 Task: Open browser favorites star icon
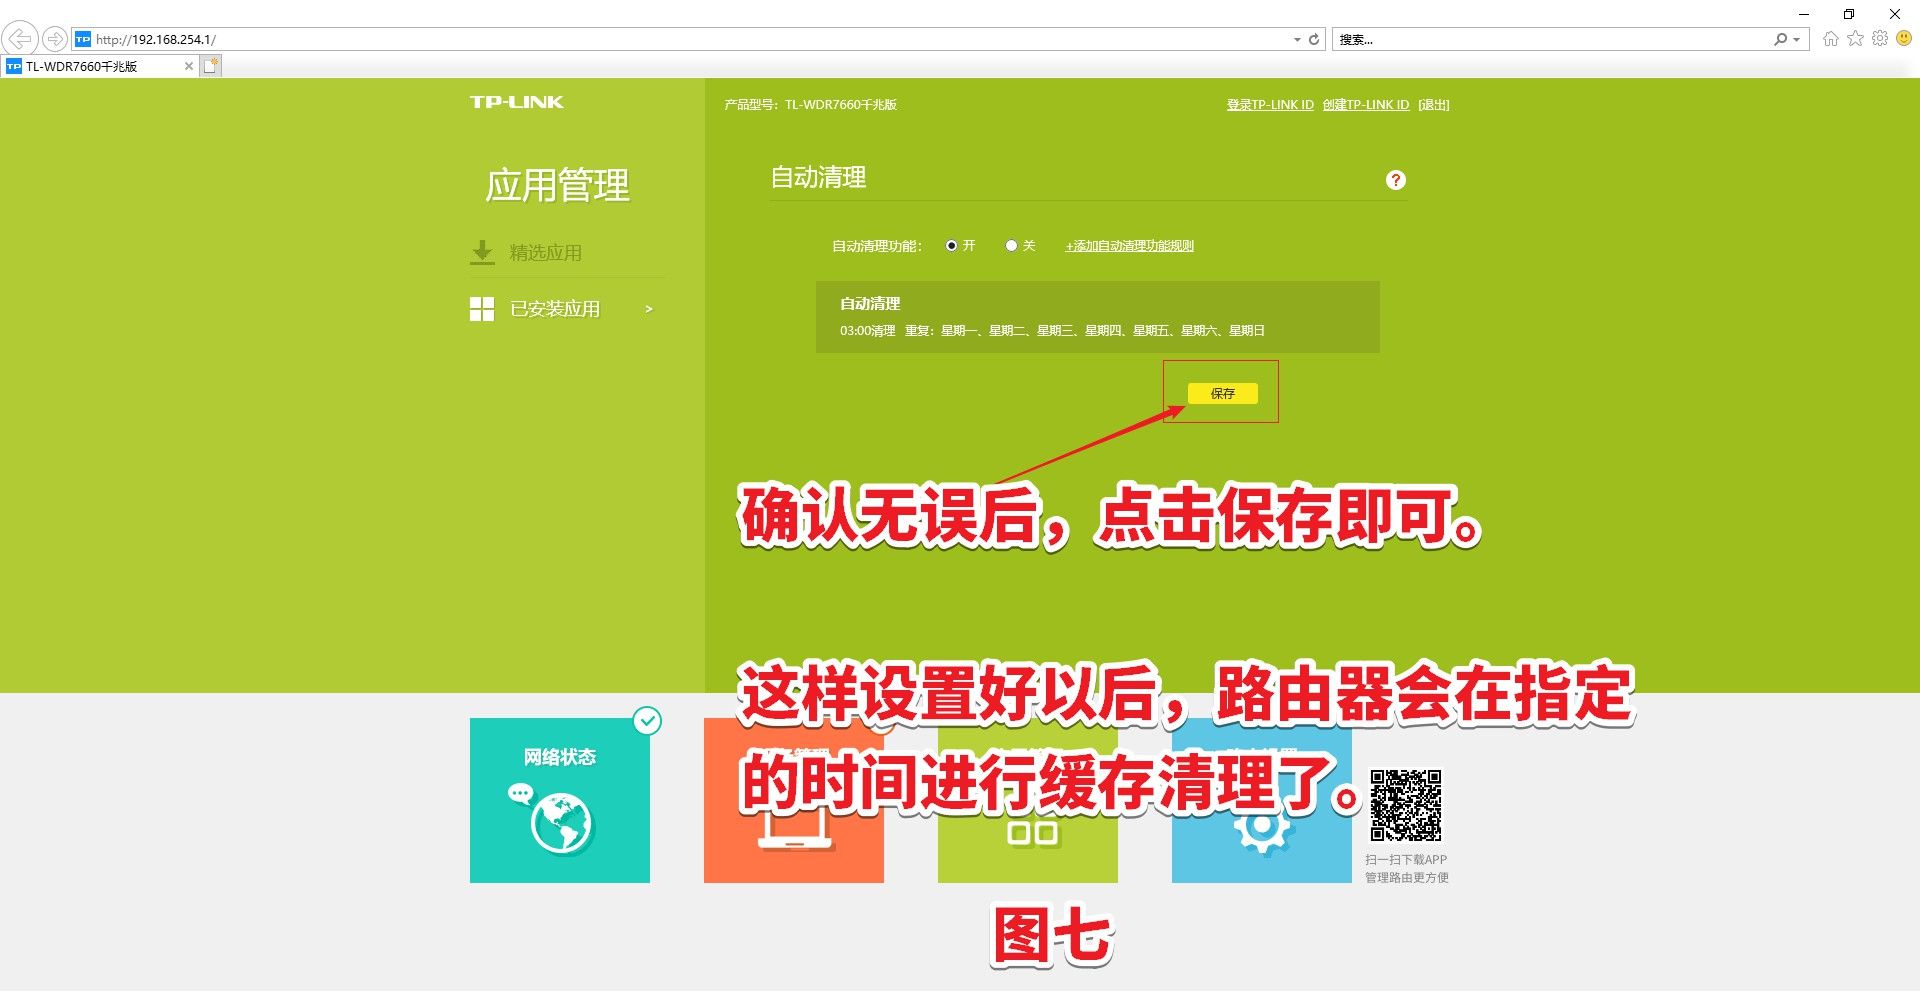pyautogui.click(x=1855, y=39)
